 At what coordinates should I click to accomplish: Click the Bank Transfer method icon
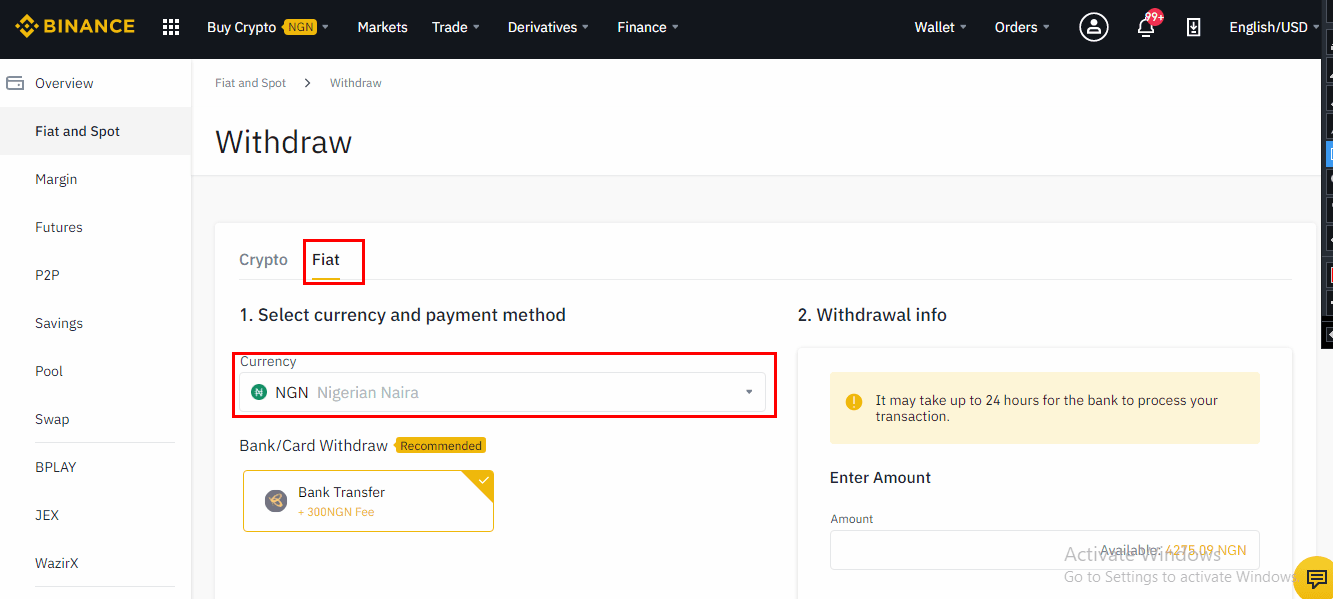276,501
